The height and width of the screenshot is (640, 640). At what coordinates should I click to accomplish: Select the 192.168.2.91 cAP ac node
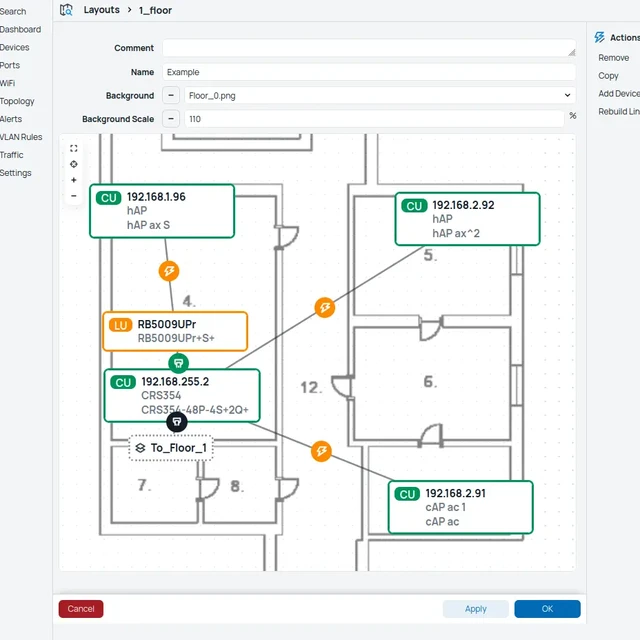(460, 507)
